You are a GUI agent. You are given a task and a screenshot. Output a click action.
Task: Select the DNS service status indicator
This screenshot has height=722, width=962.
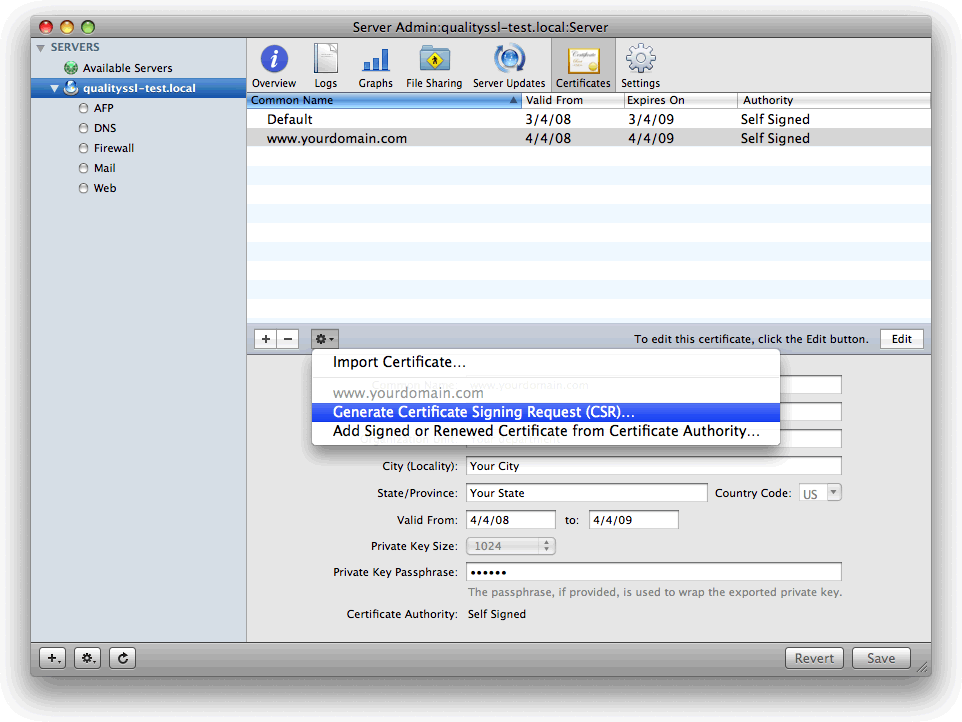(83, 128)
